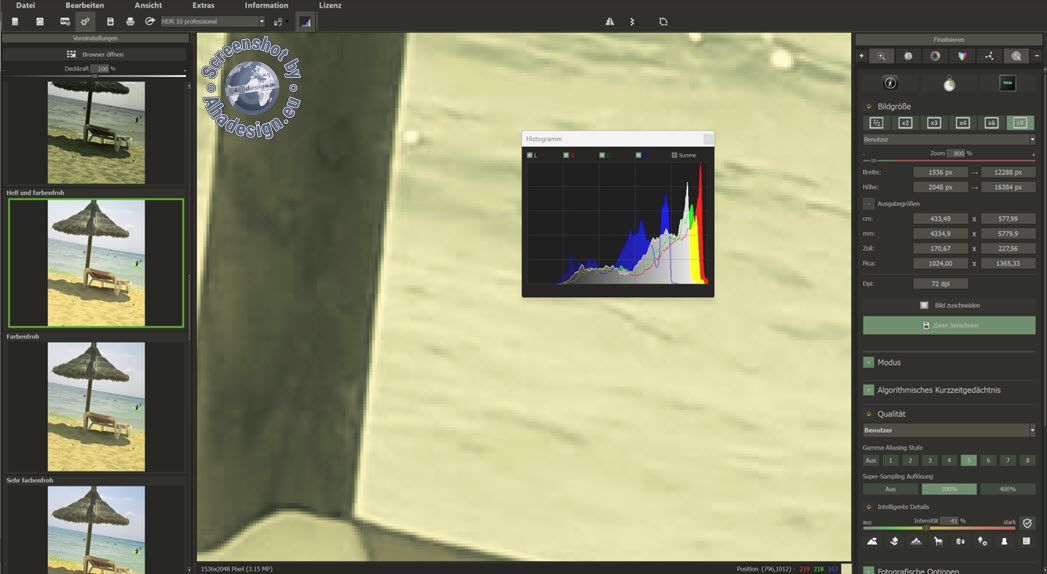
Task: Select the flower detail preset icon
Action: [894, 541]
